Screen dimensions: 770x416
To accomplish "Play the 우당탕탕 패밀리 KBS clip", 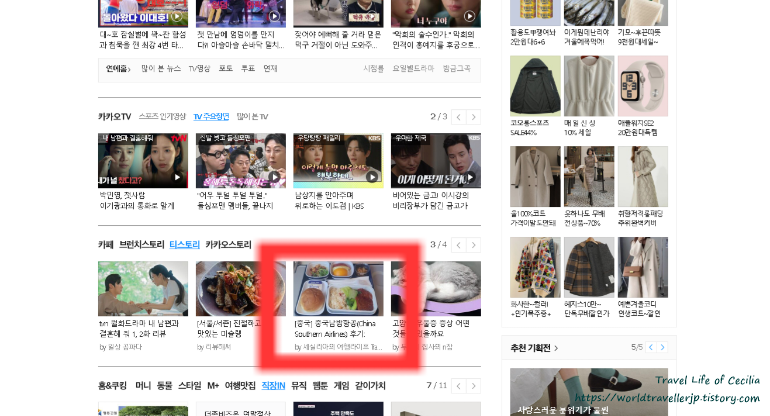I will coord(338,161).
